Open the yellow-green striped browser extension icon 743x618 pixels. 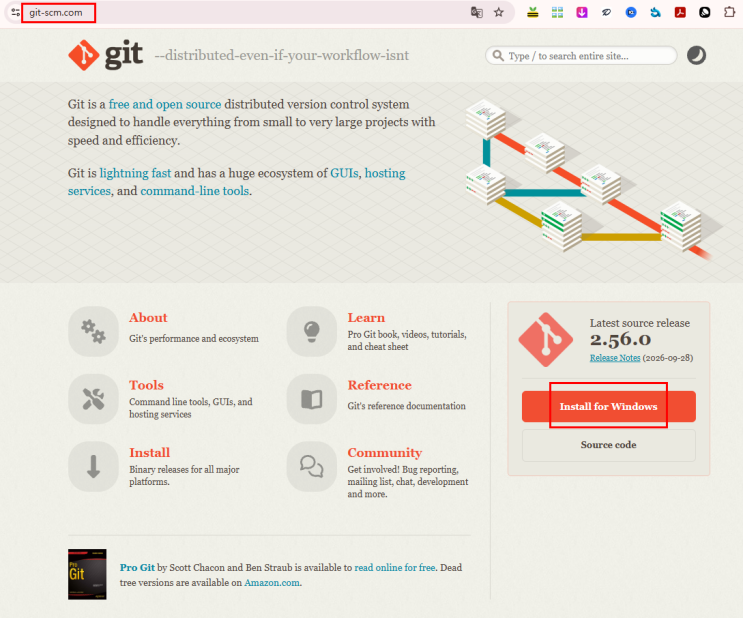(533, 12)
